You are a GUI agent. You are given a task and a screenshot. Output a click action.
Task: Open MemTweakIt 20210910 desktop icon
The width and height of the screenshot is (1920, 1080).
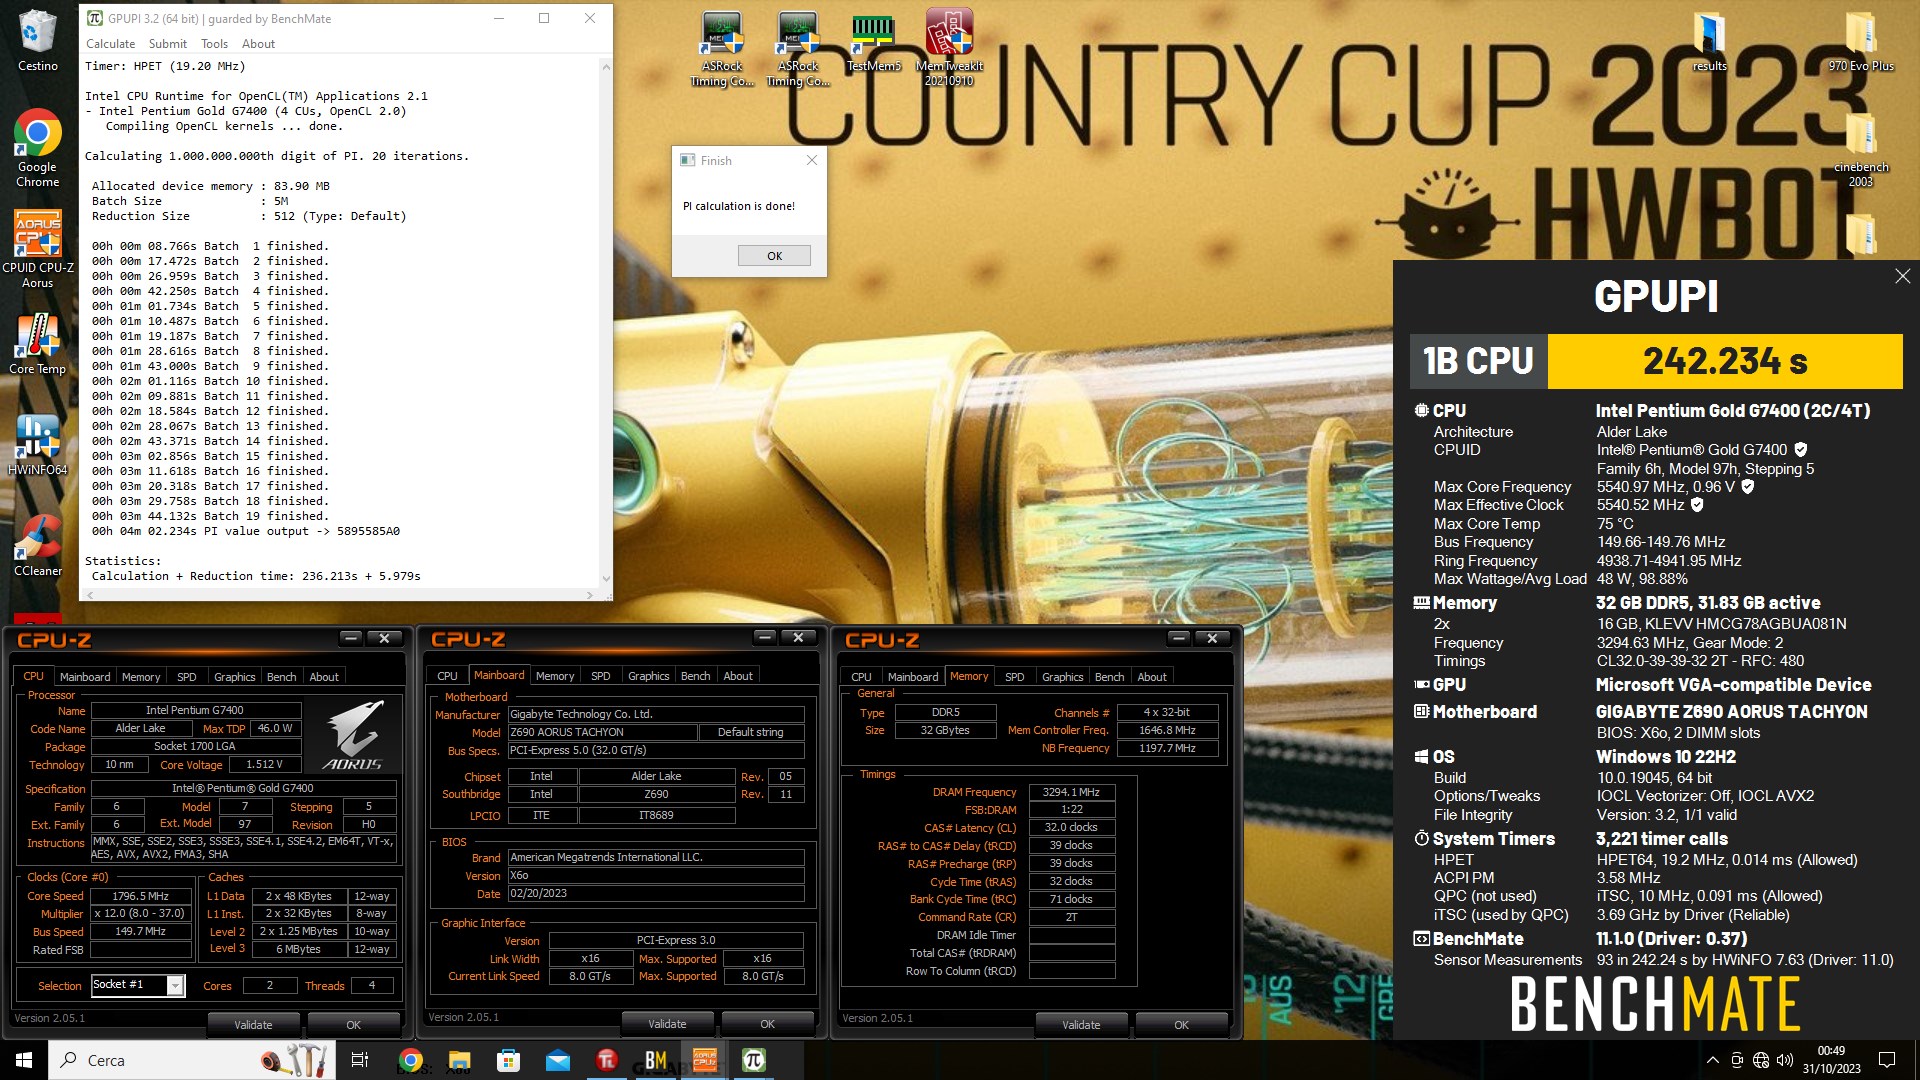coord(949,47)
